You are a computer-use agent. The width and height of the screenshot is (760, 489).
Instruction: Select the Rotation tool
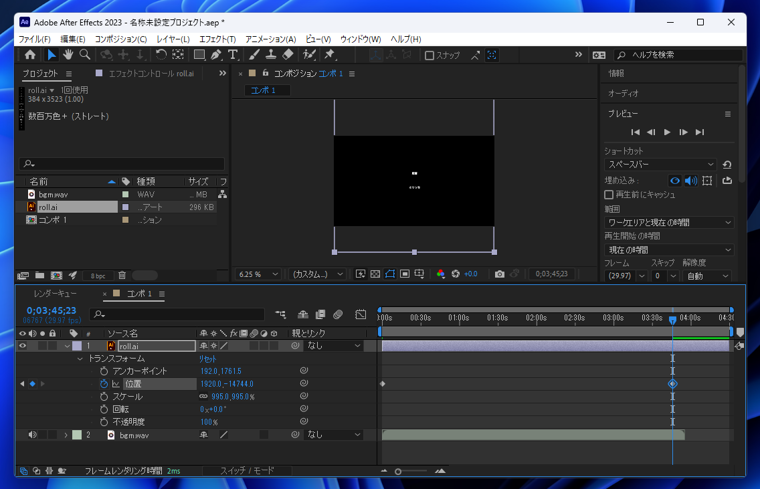point(160,55)
